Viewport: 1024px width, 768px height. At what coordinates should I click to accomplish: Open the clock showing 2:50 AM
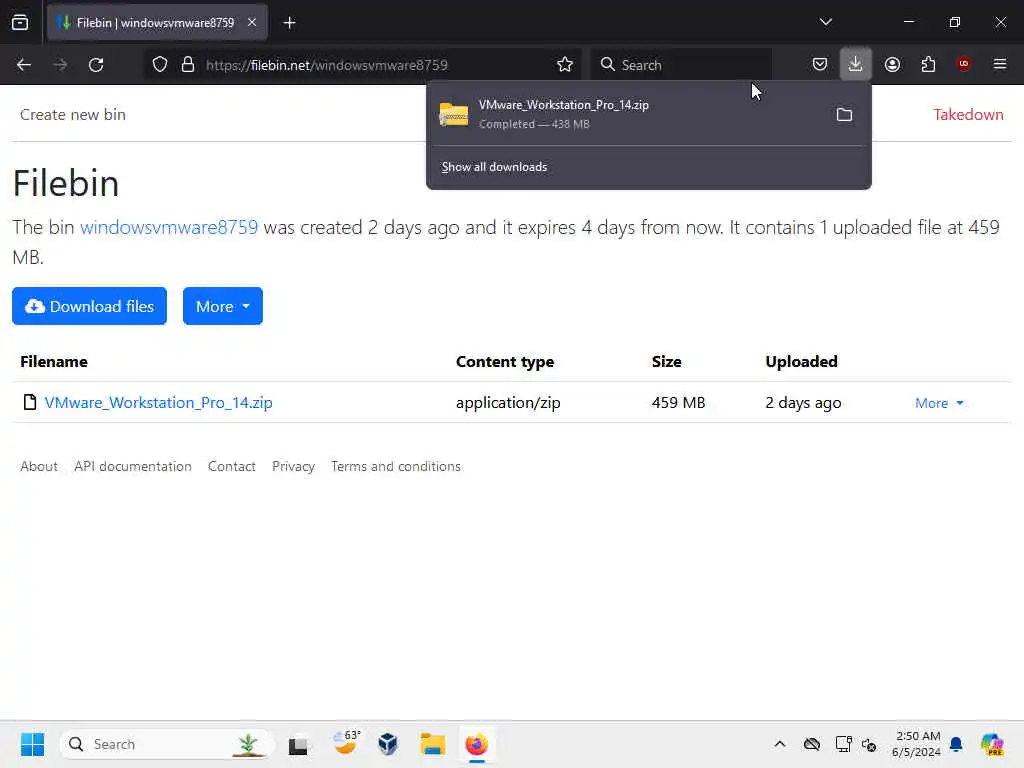click(x=916, y=744)
